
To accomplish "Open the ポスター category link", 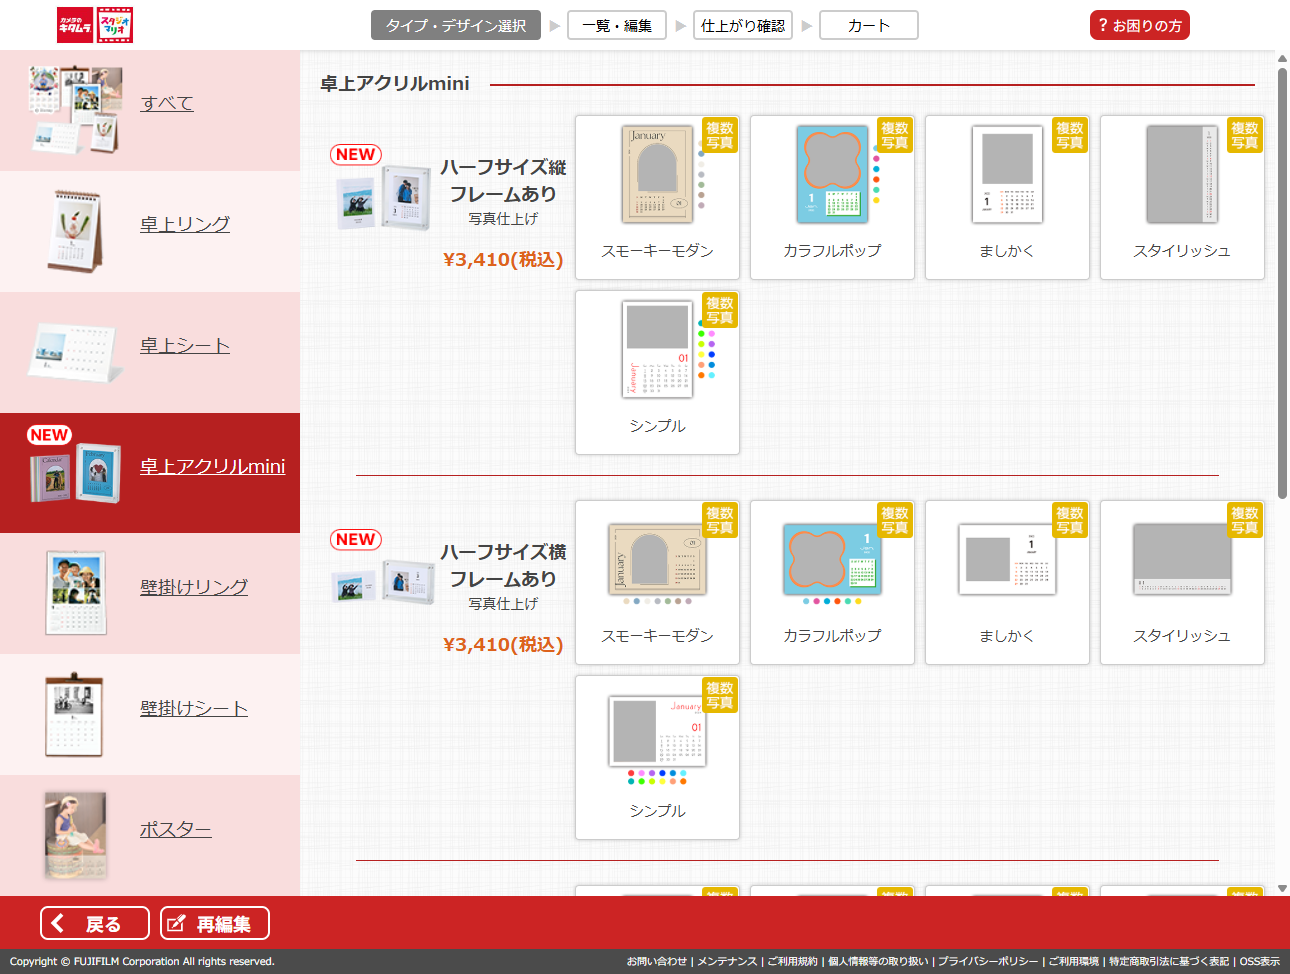I will coord(175,829).
